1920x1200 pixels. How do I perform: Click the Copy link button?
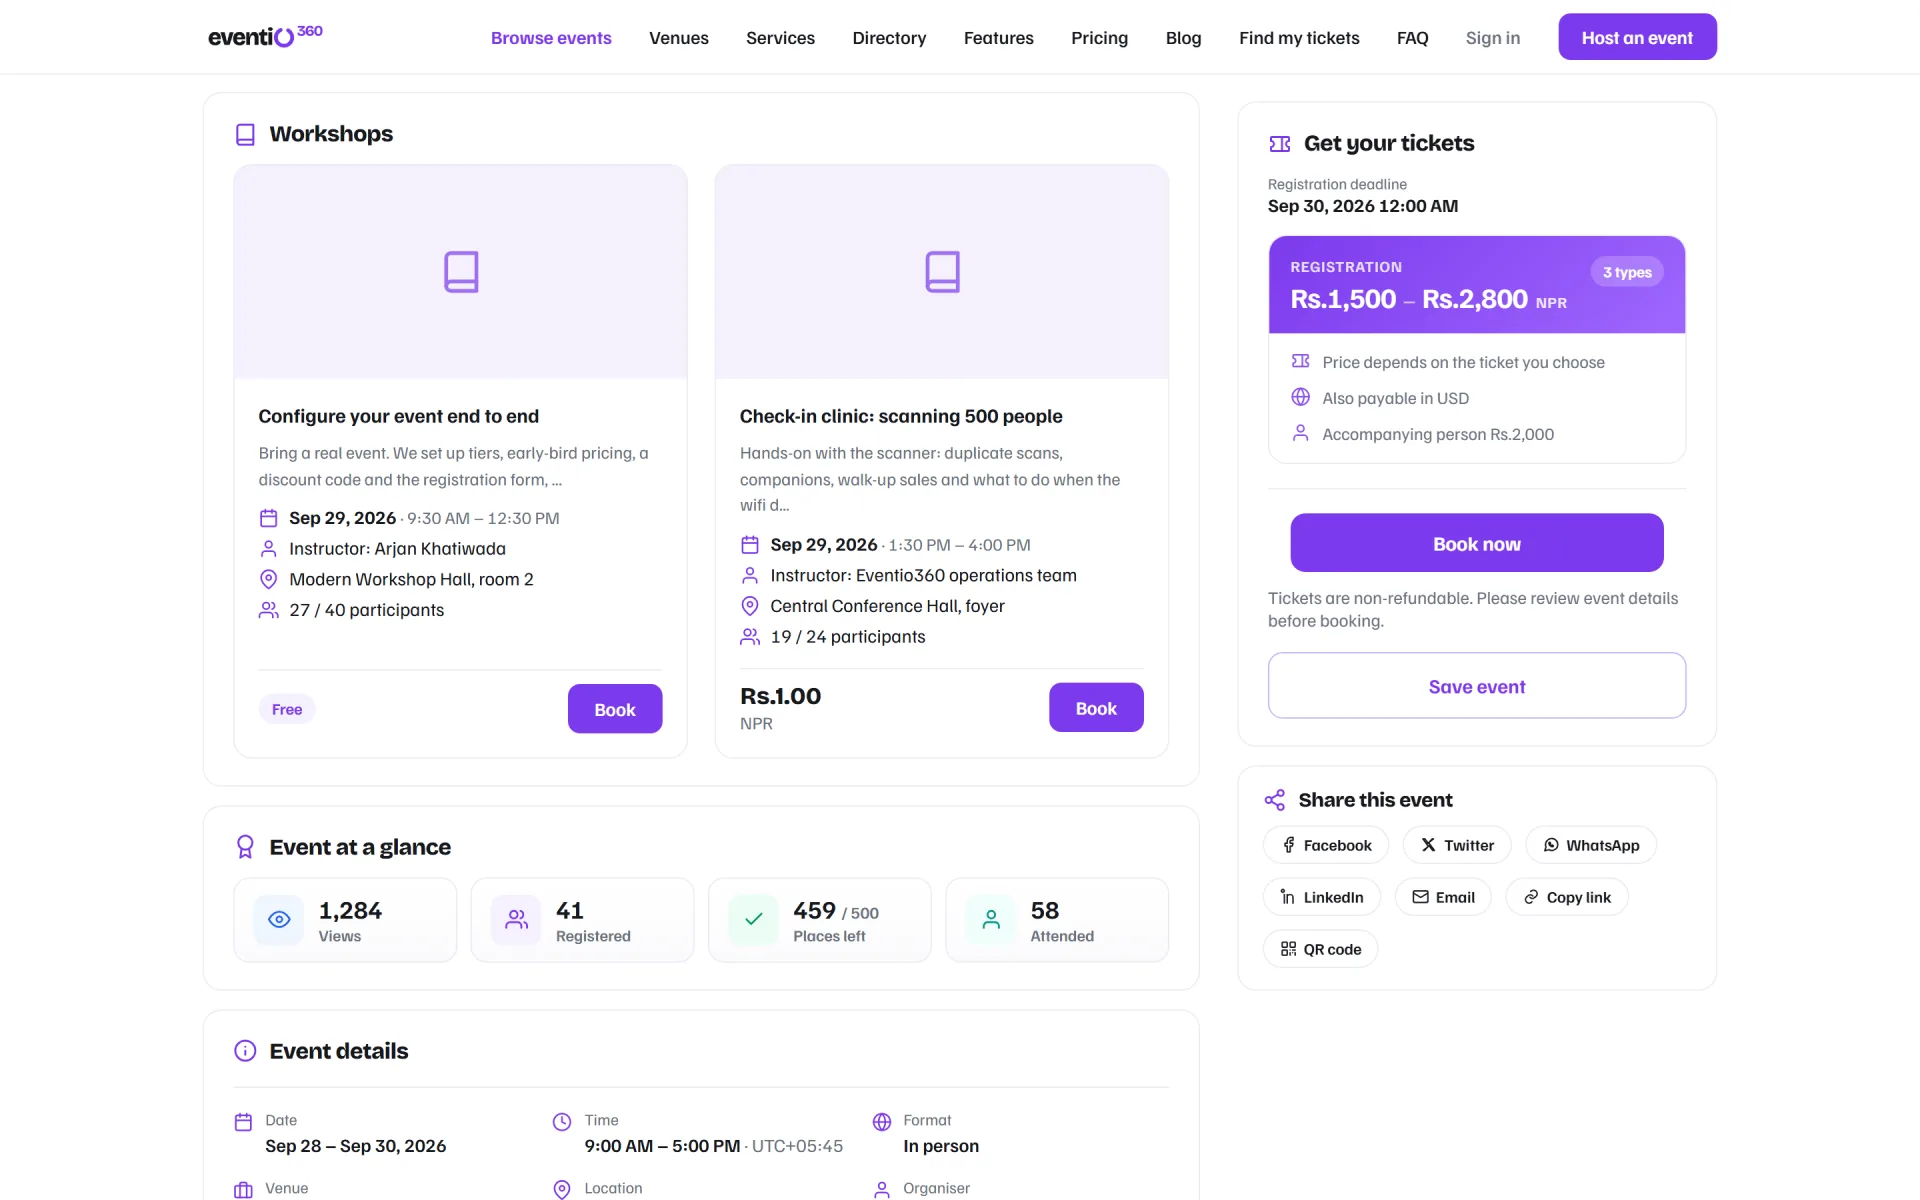pyautogui.click(x=1567, y=897)
